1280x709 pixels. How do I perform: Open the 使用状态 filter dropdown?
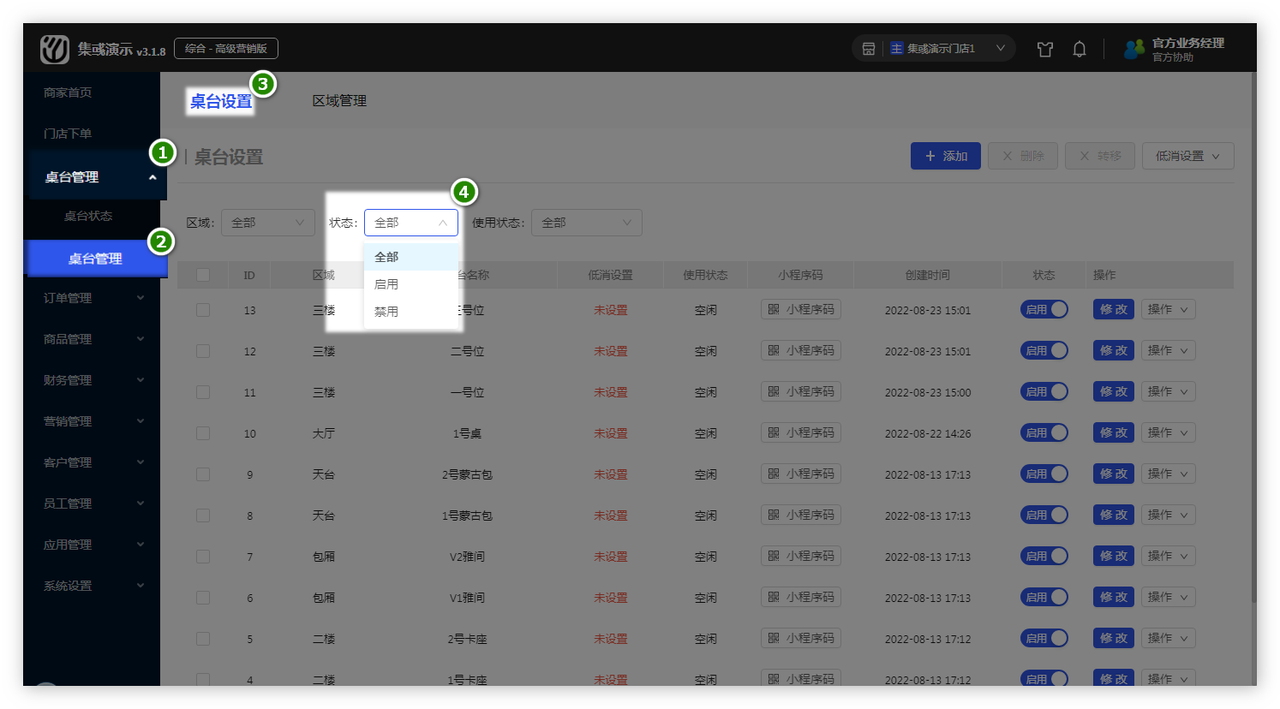586,223
